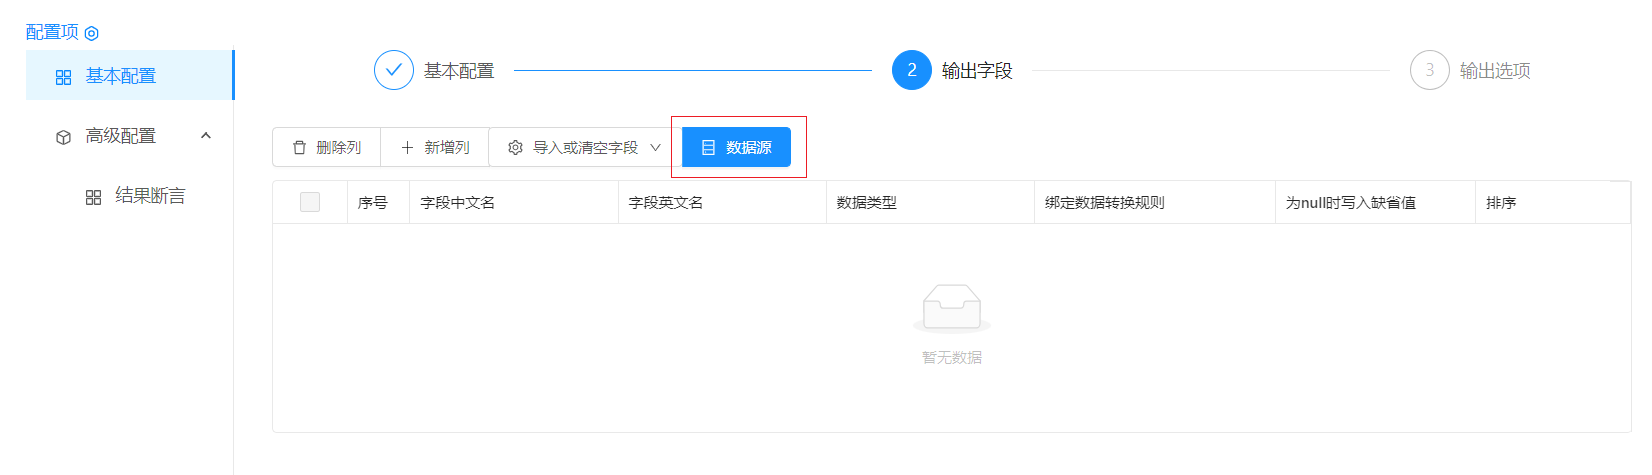Click the 配置项 title link
The image size is (1652, 475).
pos(52,32)
